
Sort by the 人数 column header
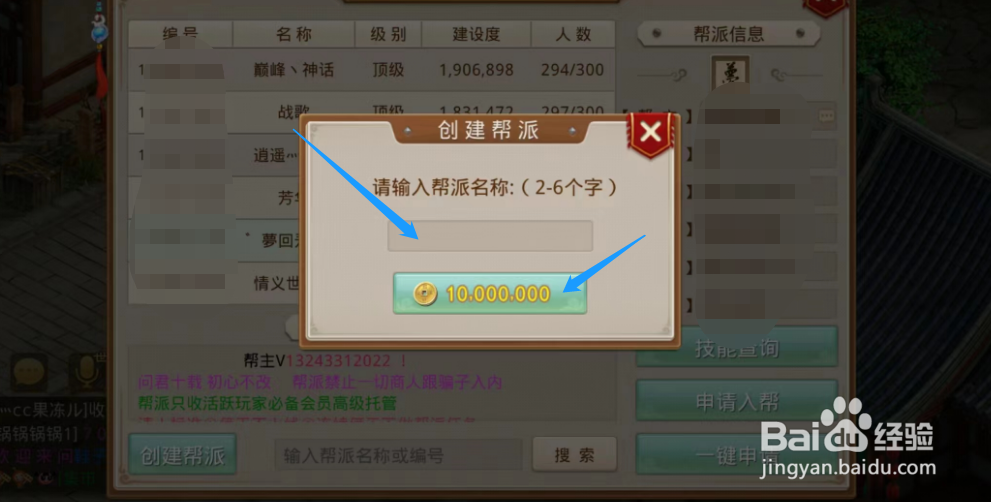click(573, 34)
